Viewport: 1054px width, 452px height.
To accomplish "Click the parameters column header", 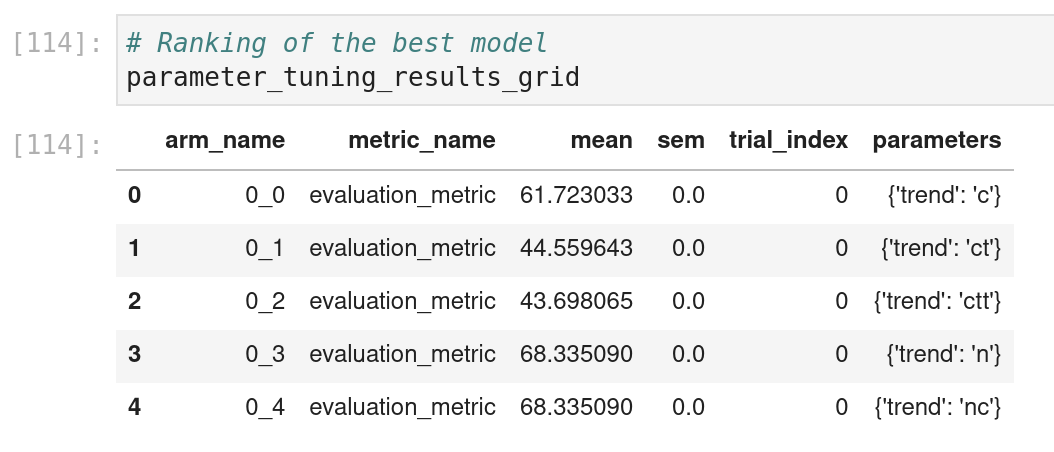I will point(936,140).
